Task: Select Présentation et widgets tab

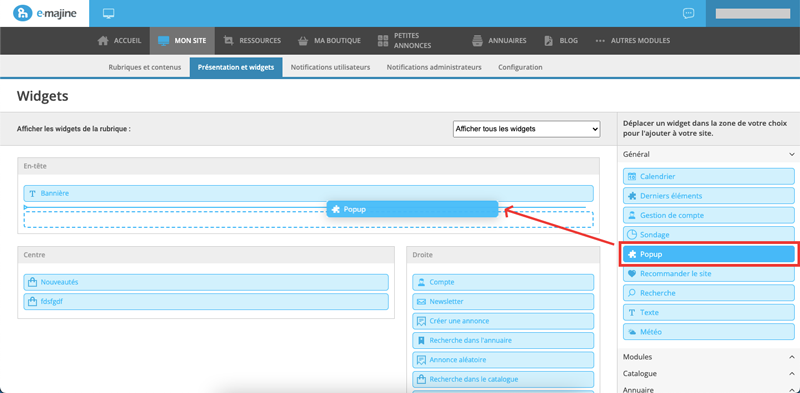Action: pyautogui.click(x=236, y=67)
